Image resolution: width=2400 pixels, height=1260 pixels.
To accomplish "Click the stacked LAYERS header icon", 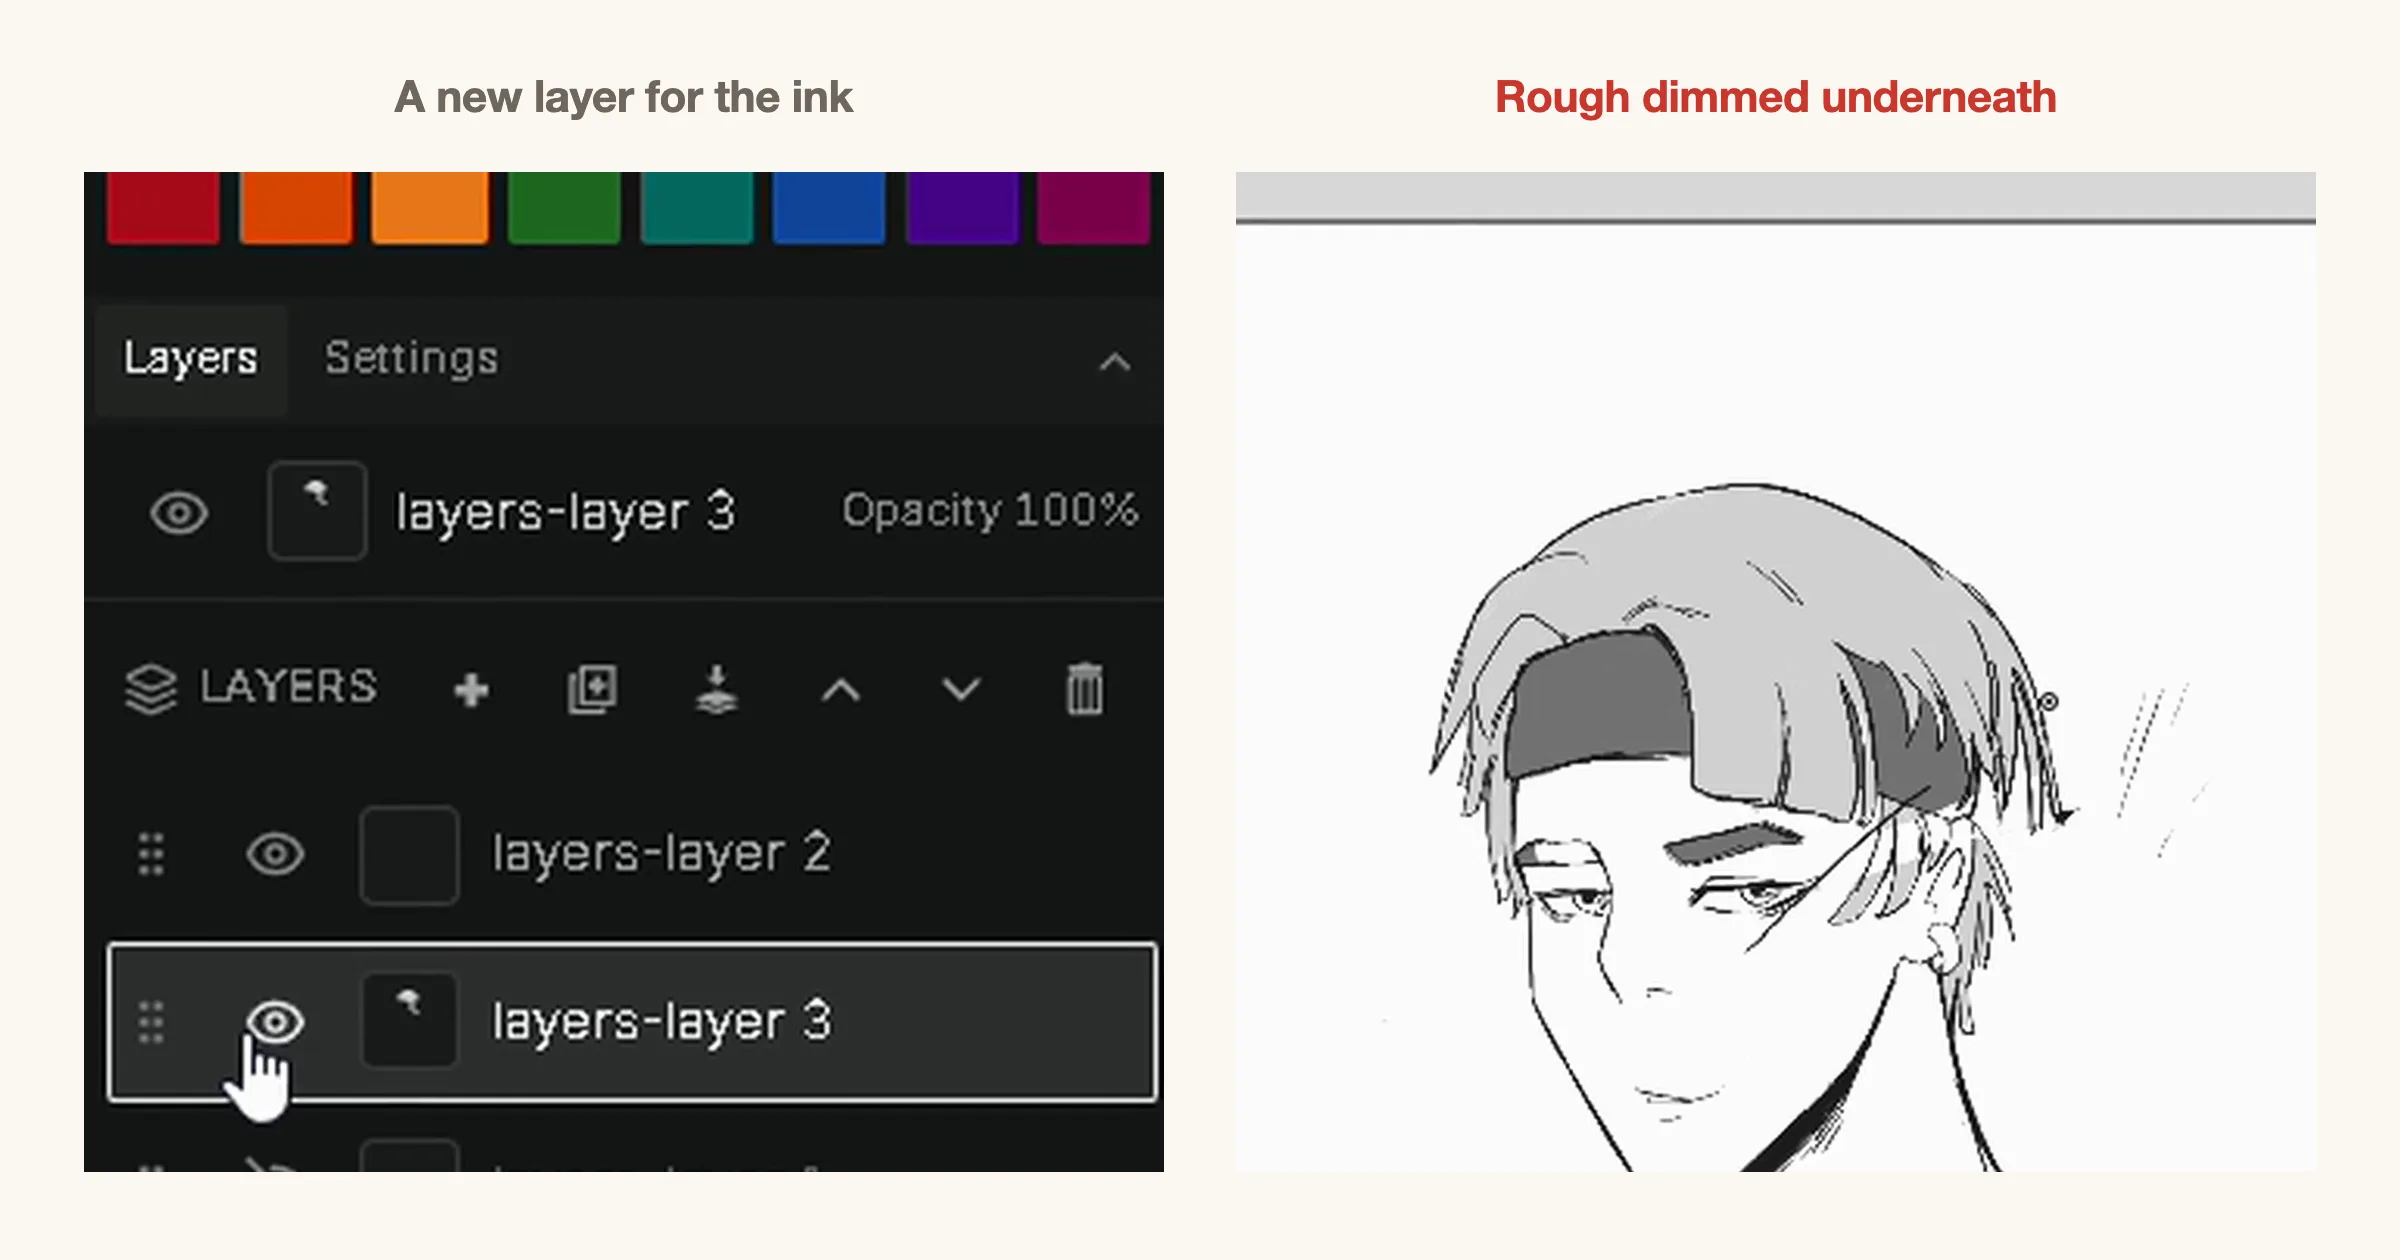I will [x=151, y=689].
